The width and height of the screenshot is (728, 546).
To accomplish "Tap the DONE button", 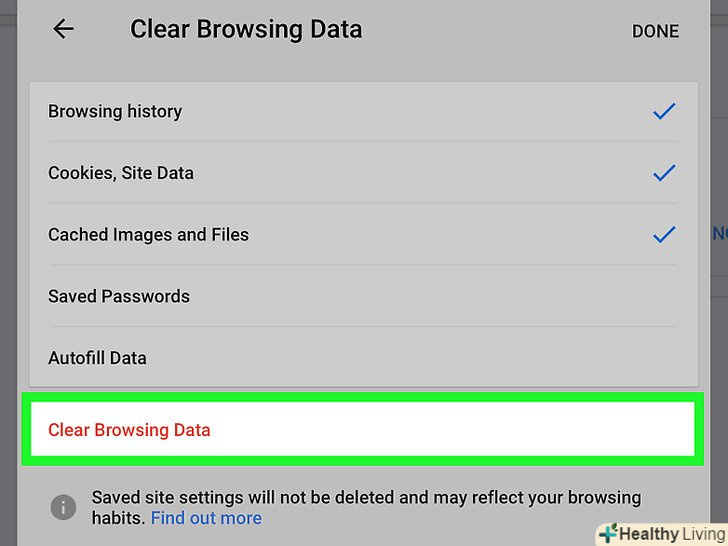I will point(655,31).
